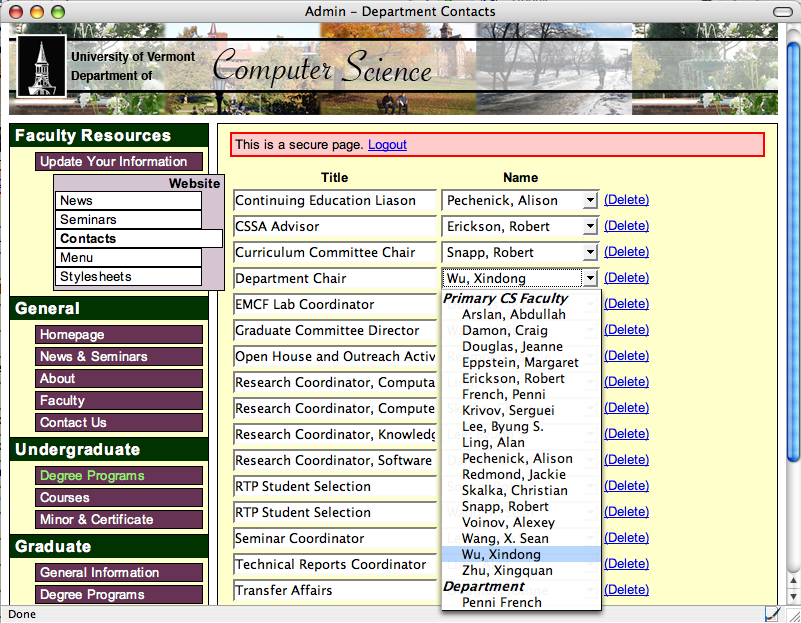Open Graduate General Information page

[119, 572]
